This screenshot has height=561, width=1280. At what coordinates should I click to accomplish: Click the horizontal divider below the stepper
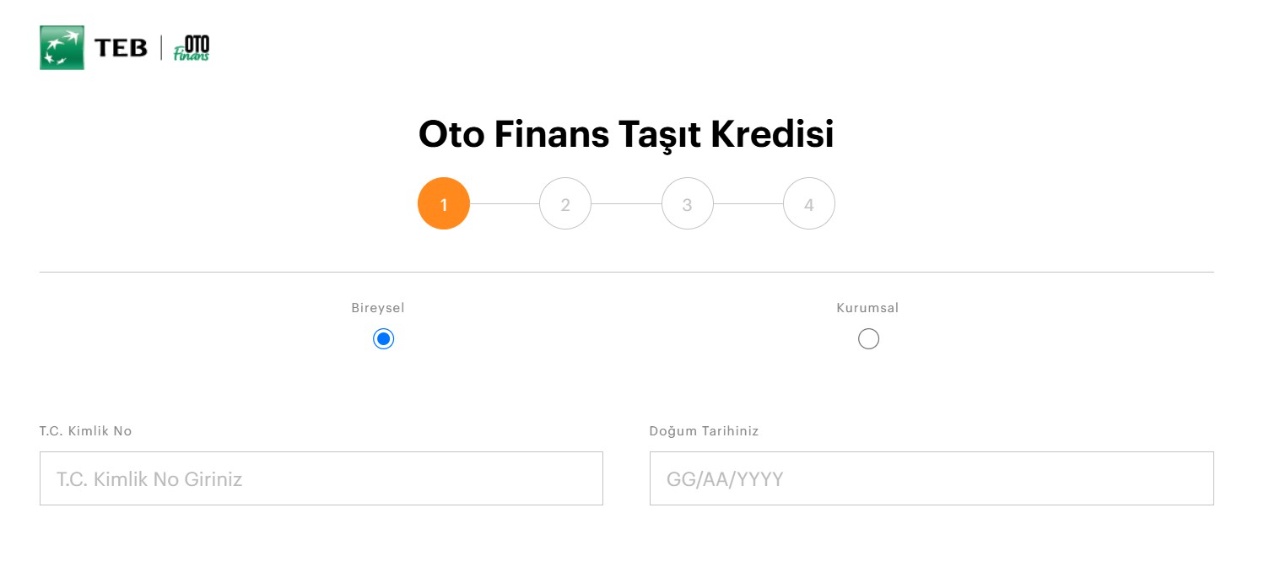tap(626, 272)
